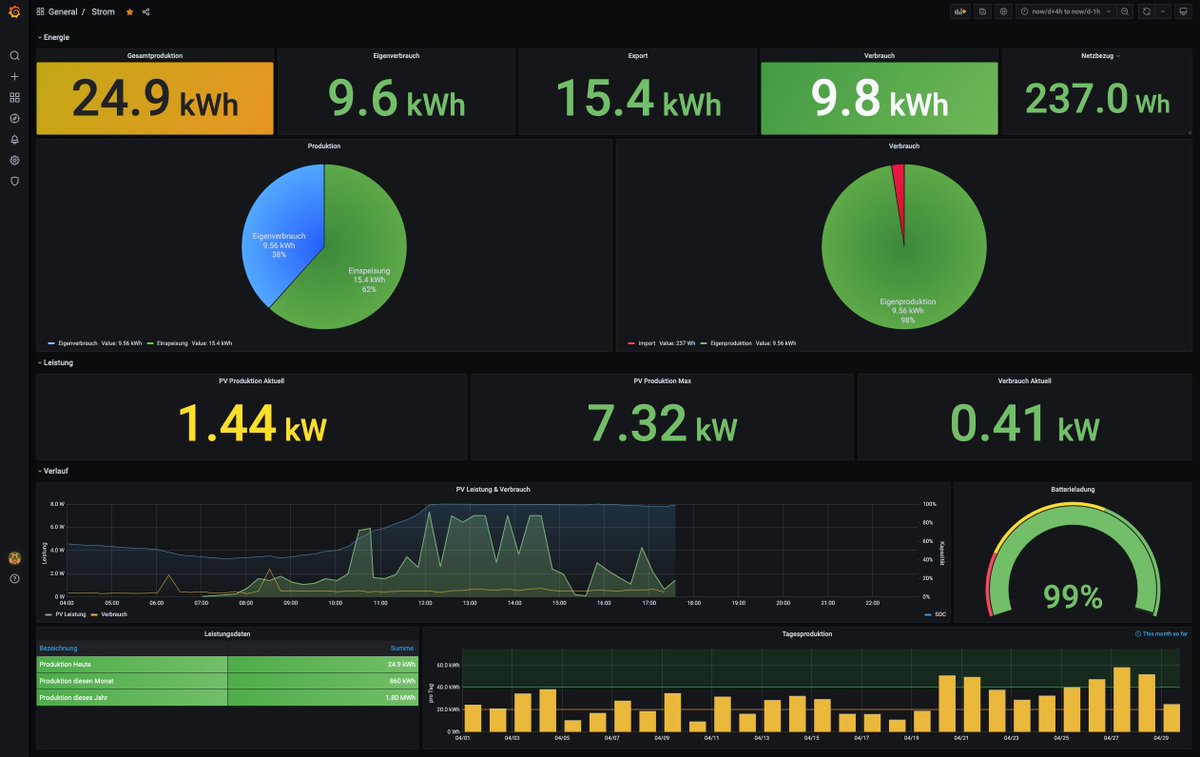Refresh the dashboard
1200x757 pixels.
[x=1147, y=12]
